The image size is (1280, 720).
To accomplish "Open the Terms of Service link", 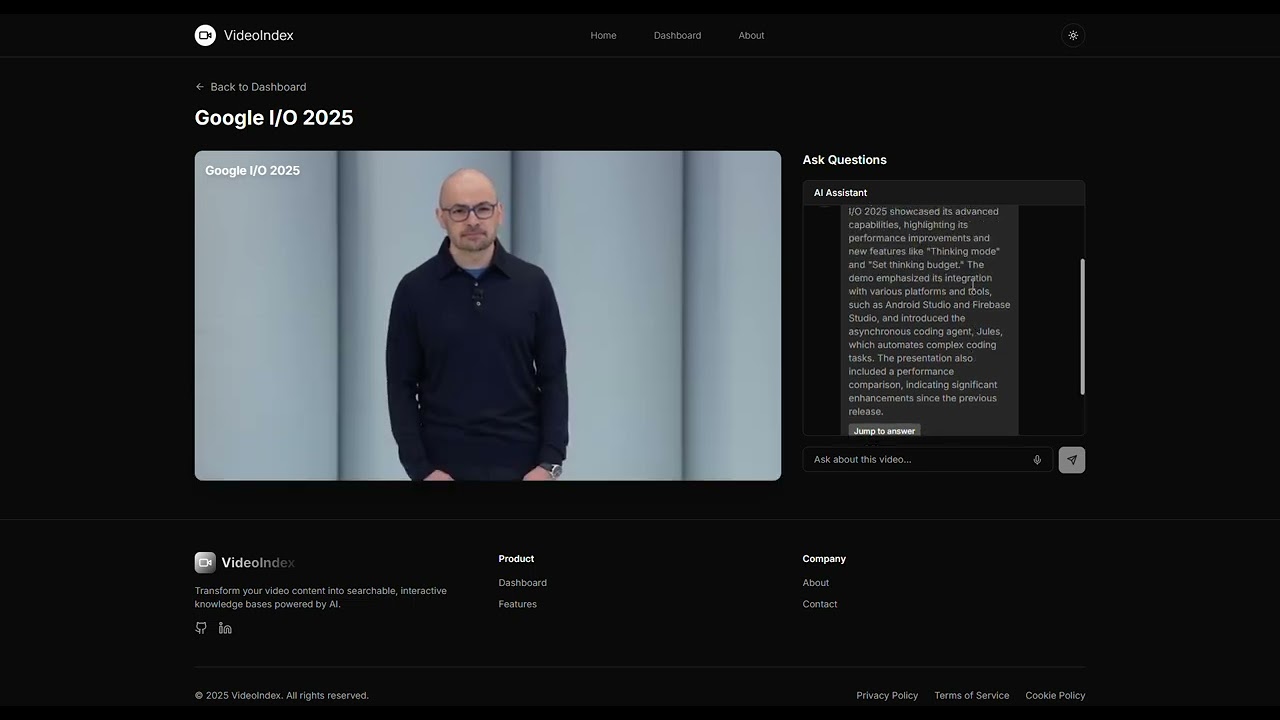I will tap(972, 695).
